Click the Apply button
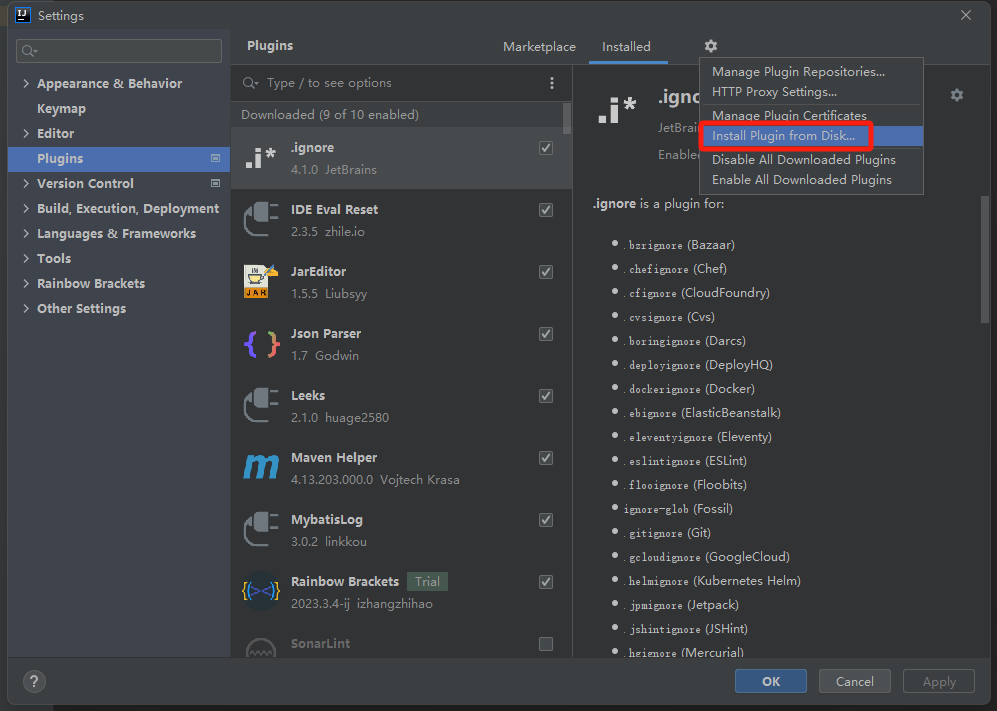997x711 pixels. (x=939, y=681)
